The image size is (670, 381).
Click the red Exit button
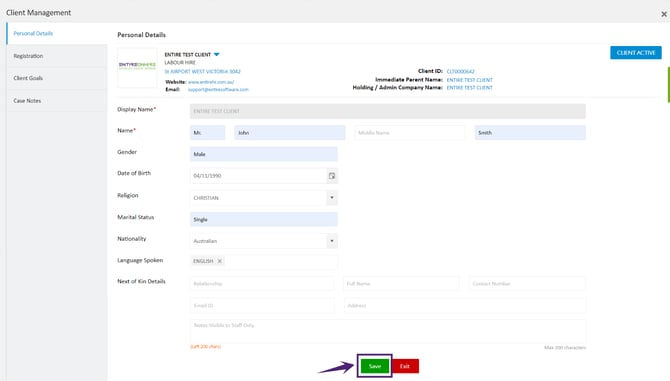pos(405,366)
